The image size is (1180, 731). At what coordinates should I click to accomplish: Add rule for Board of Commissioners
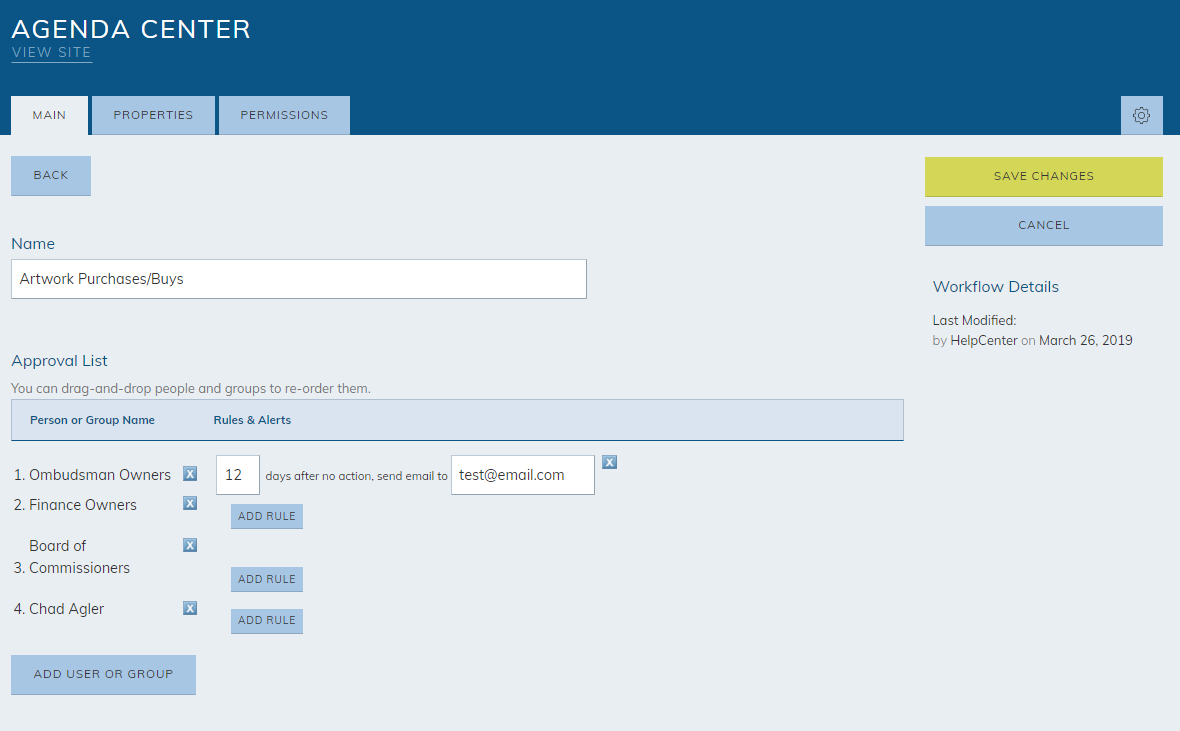click(x=267, y=579)
